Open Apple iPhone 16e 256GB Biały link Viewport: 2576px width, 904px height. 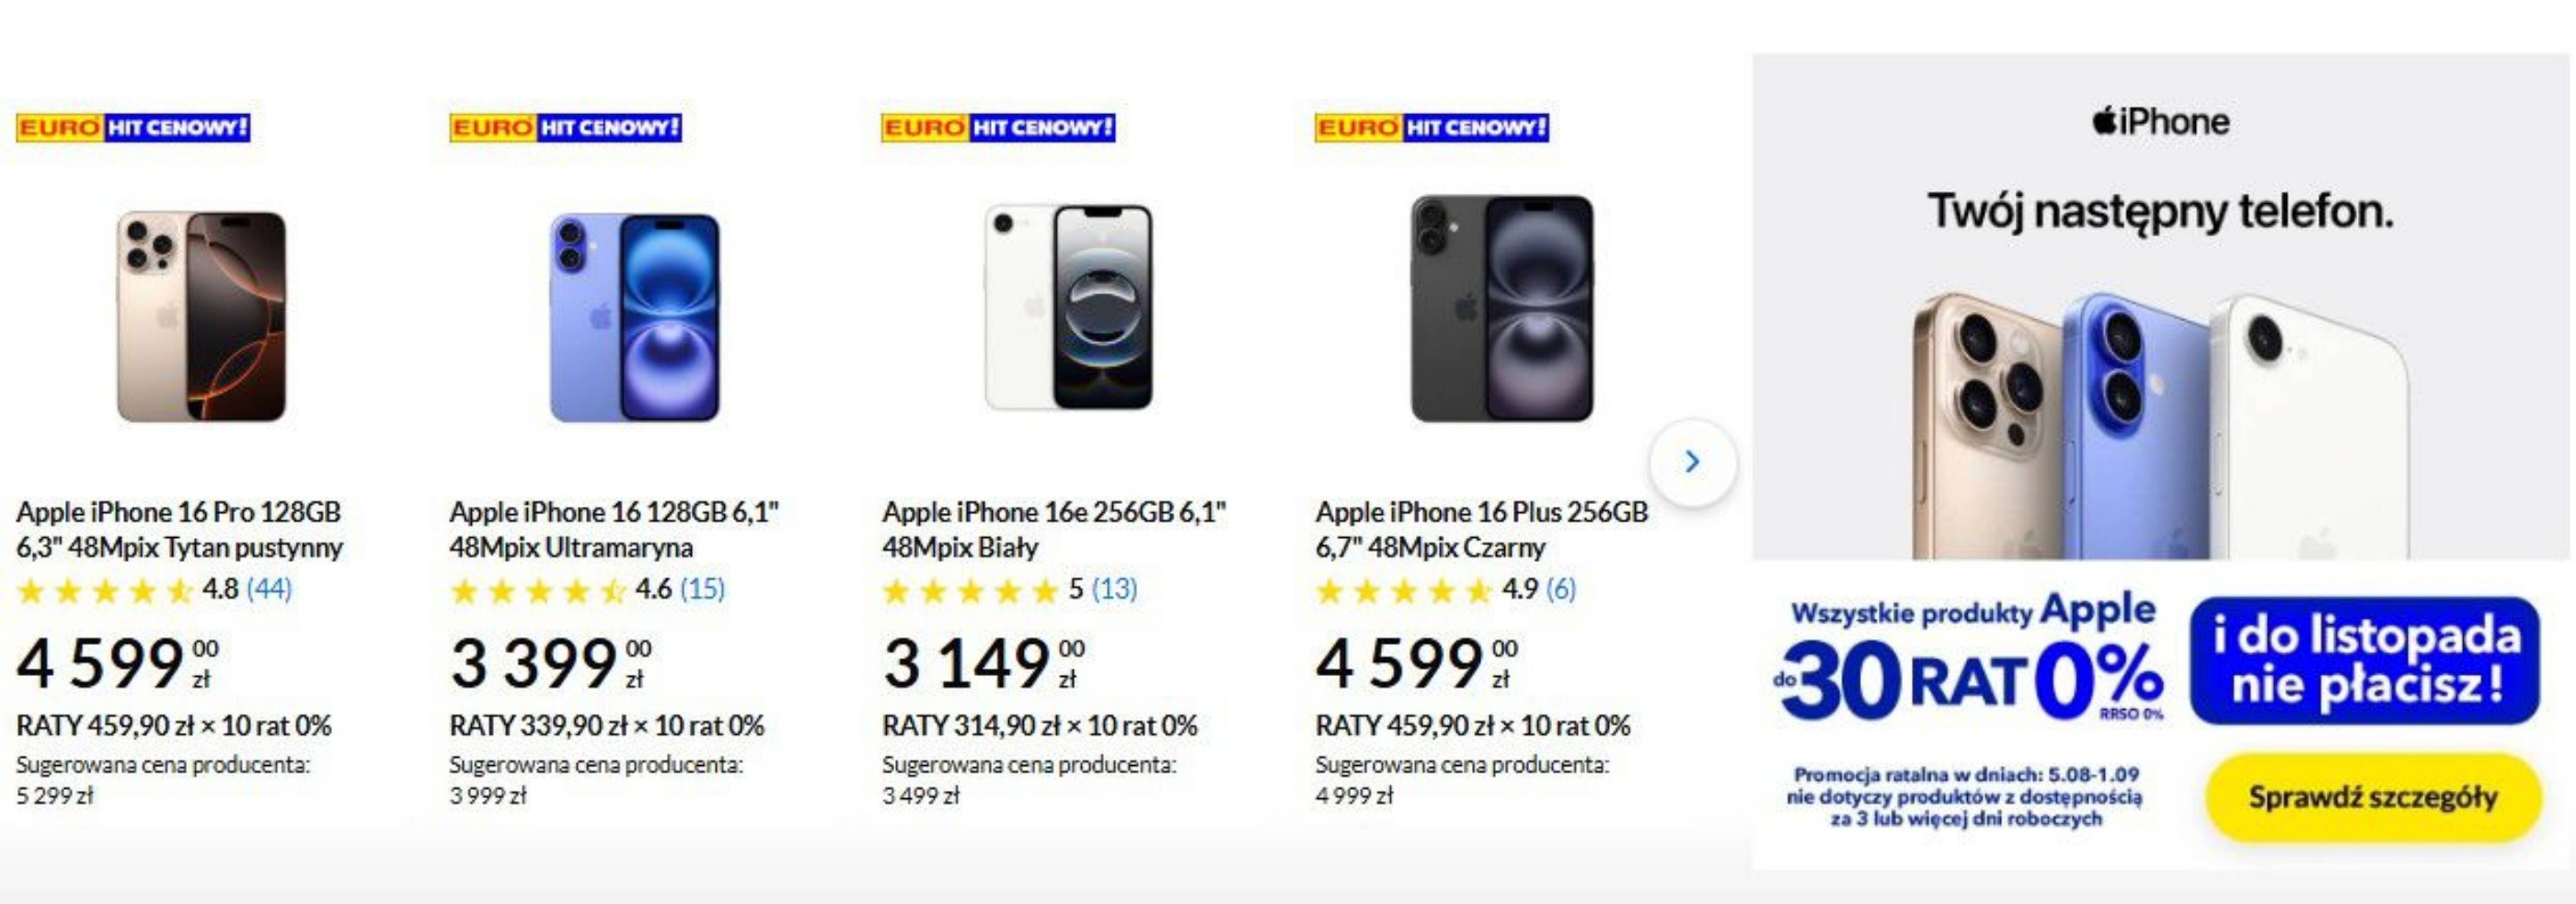(1053, 529)
